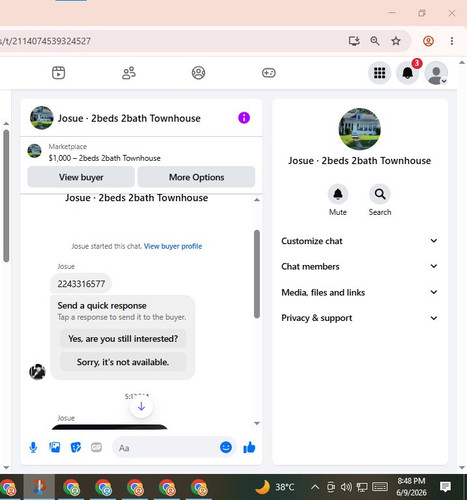Click the chat header title Josue · 2beds 2bath Townhouse
This screenshot has height=500, width=467.
click(129, 118)
